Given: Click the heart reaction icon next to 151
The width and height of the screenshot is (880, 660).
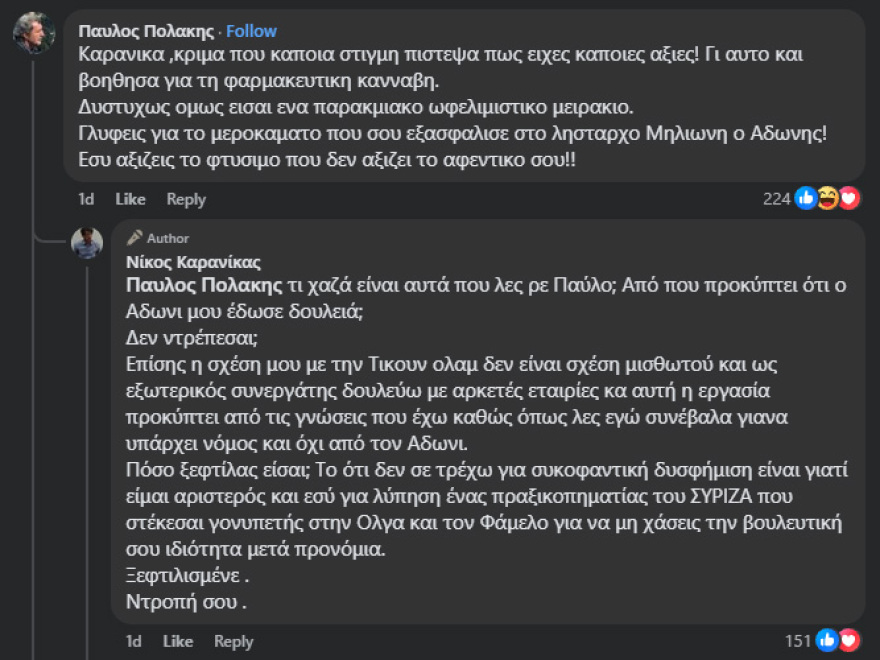Looking at the screenshot, I should tap(848, 641).
